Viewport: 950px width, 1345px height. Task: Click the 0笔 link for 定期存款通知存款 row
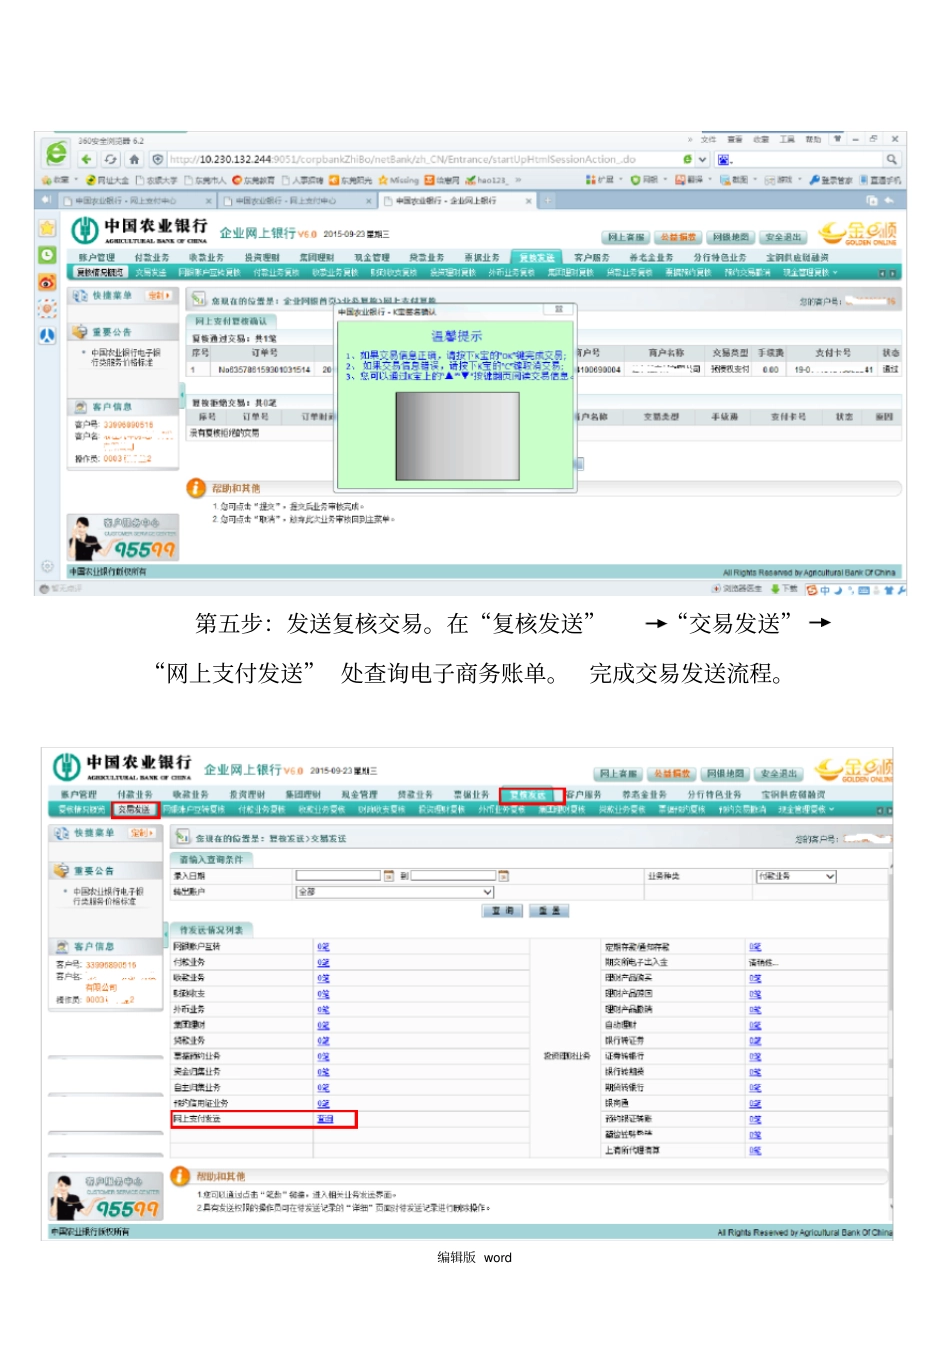pos(755,946)
